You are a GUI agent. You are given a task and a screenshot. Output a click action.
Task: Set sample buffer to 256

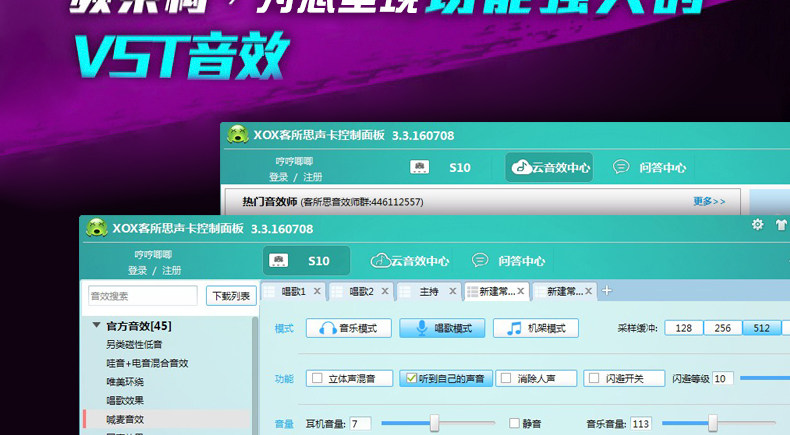pyautogui.click(x=722, y=328)
